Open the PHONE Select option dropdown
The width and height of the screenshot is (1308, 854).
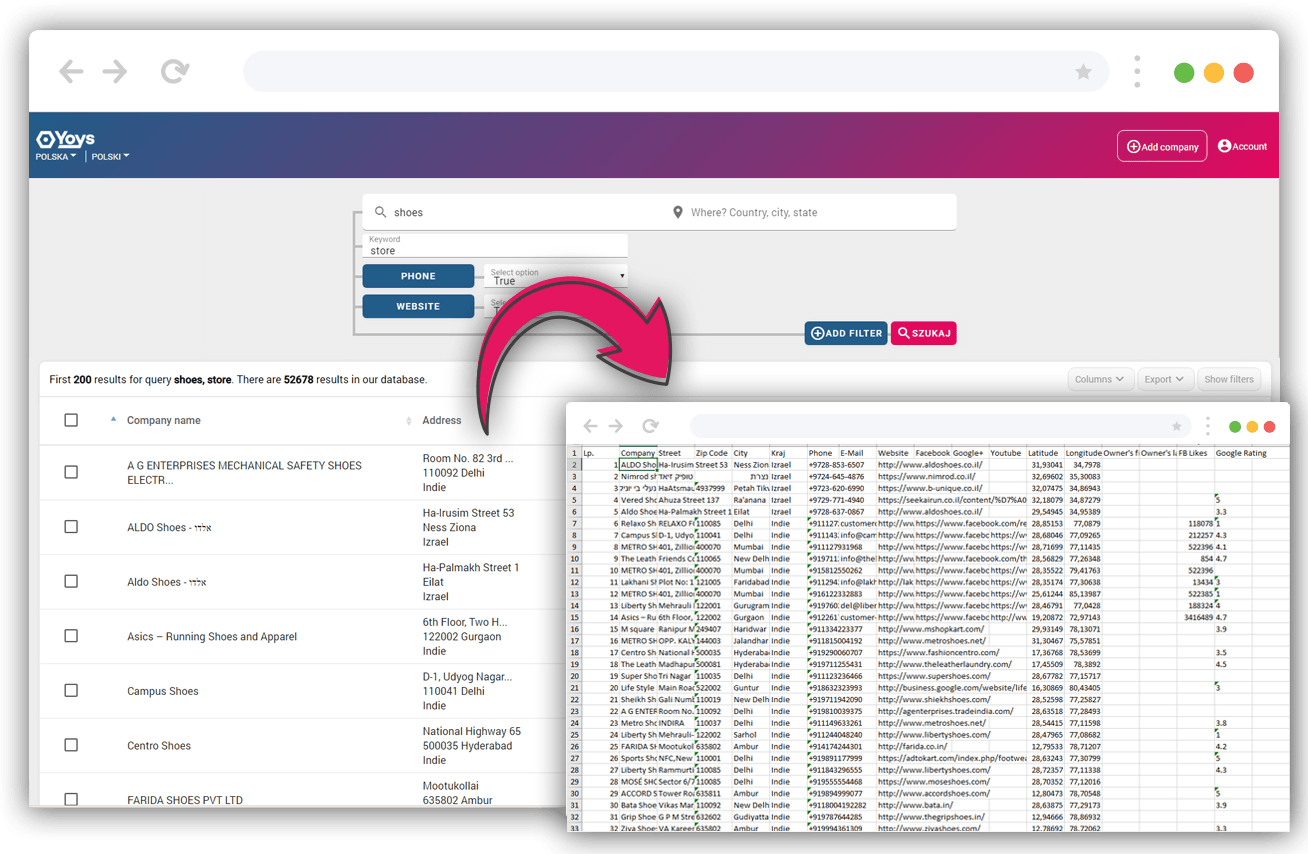point(556,277)
